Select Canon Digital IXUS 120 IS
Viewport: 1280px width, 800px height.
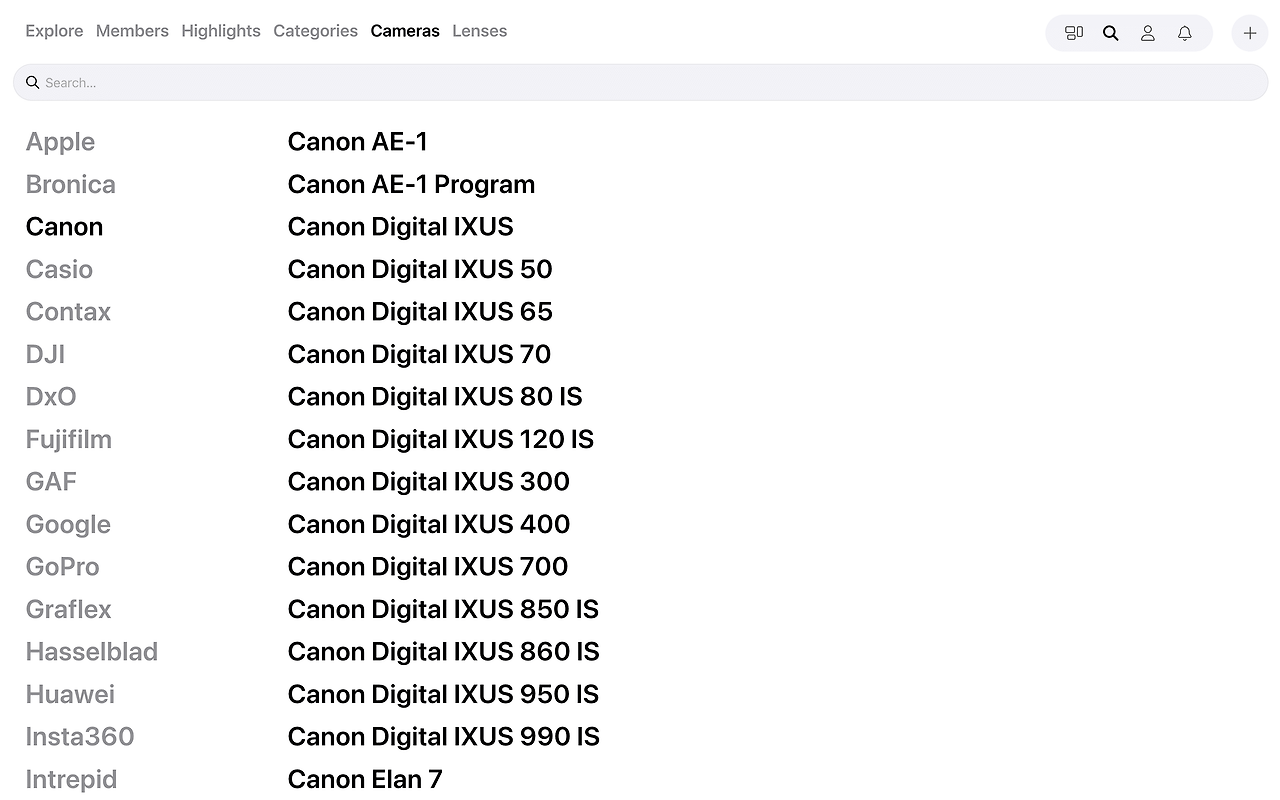tap(441, 439)
